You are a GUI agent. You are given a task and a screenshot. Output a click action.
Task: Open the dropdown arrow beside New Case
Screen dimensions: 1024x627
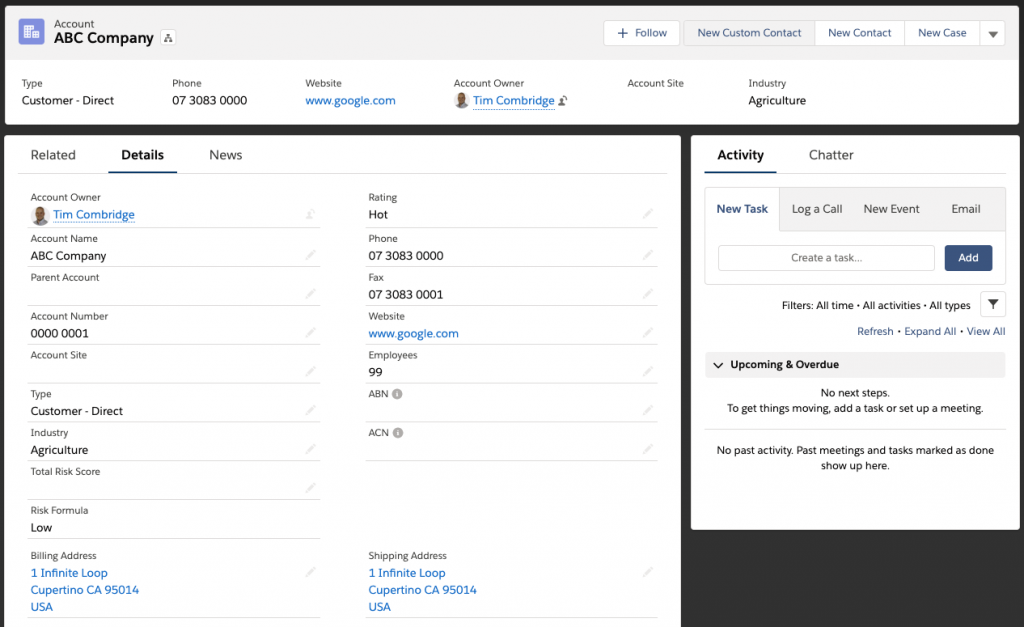point(992,32)
